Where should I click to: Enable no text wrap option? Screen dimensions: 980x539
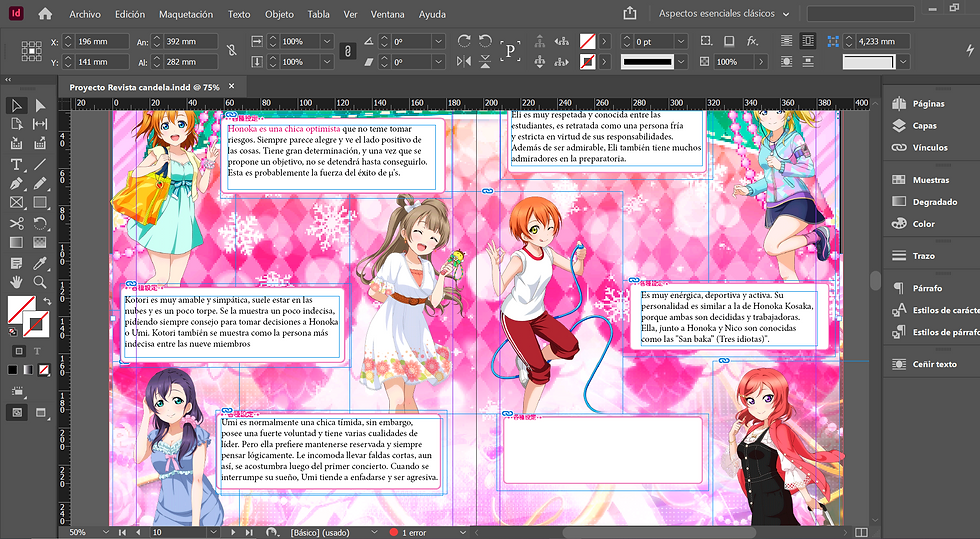point(787,41)
